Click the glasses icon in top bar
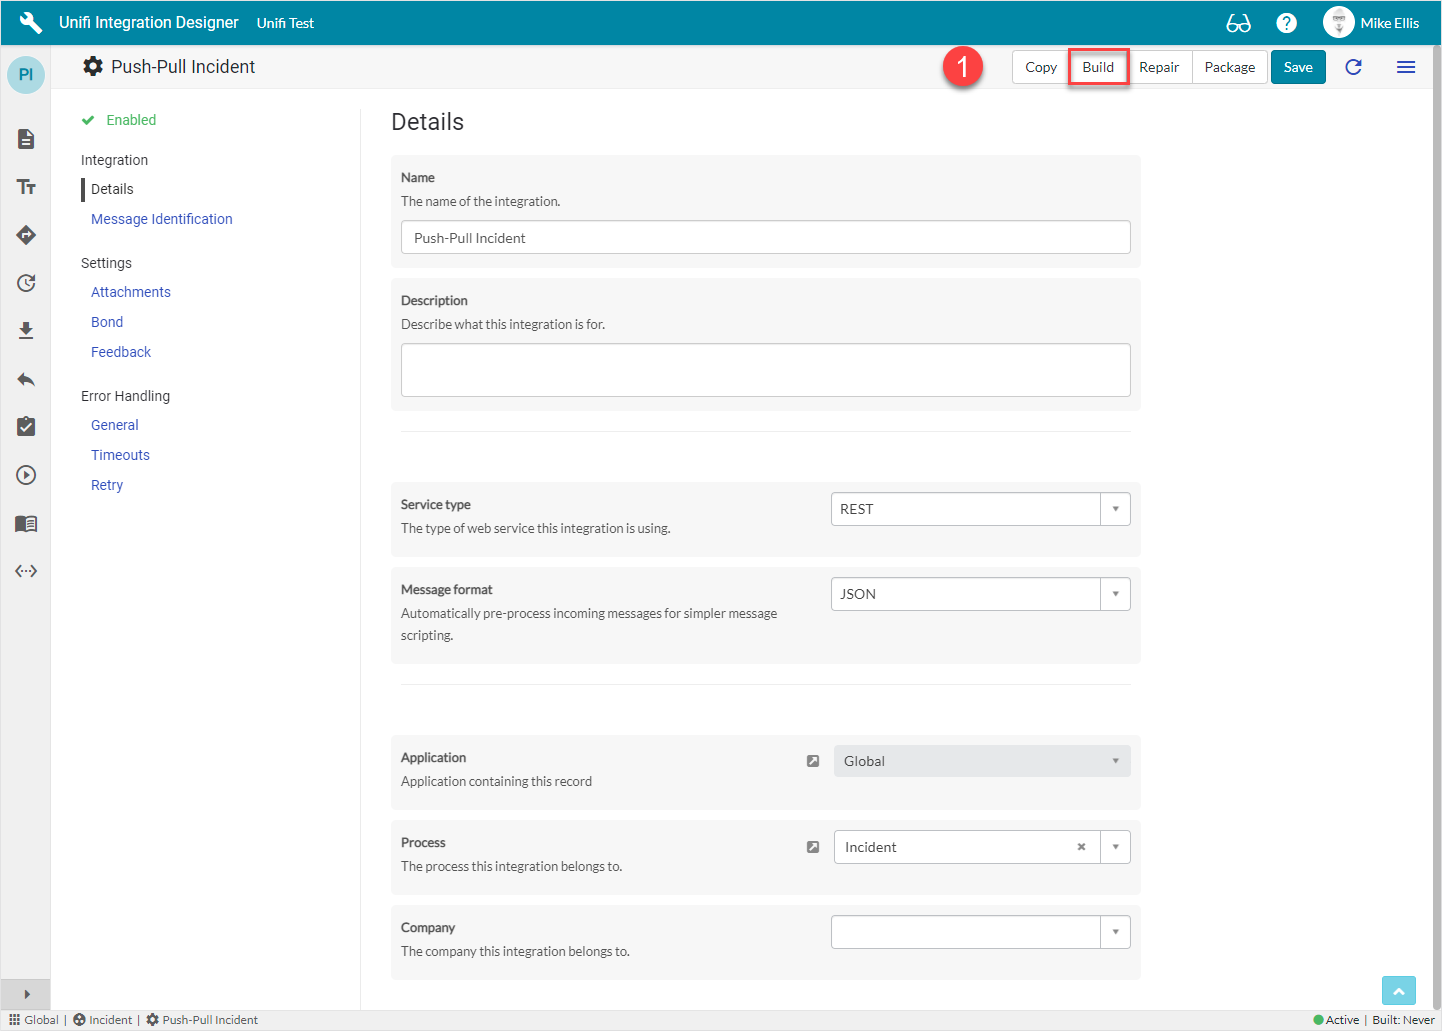Viewport: 1442px width, 1031px height. 1238,23
